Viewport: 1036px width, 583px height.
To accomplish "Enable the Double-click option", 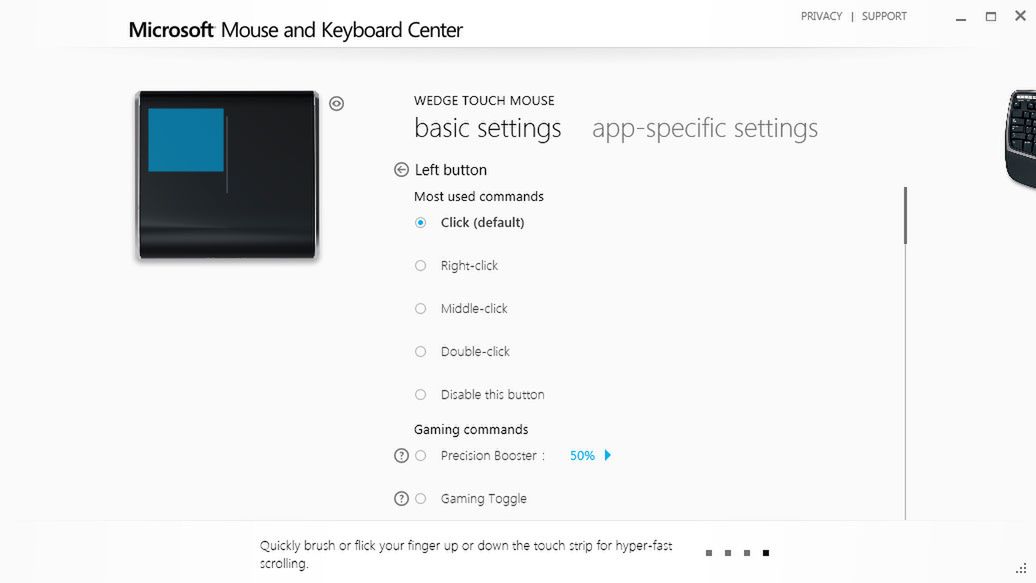I will [x=421, y=352].
